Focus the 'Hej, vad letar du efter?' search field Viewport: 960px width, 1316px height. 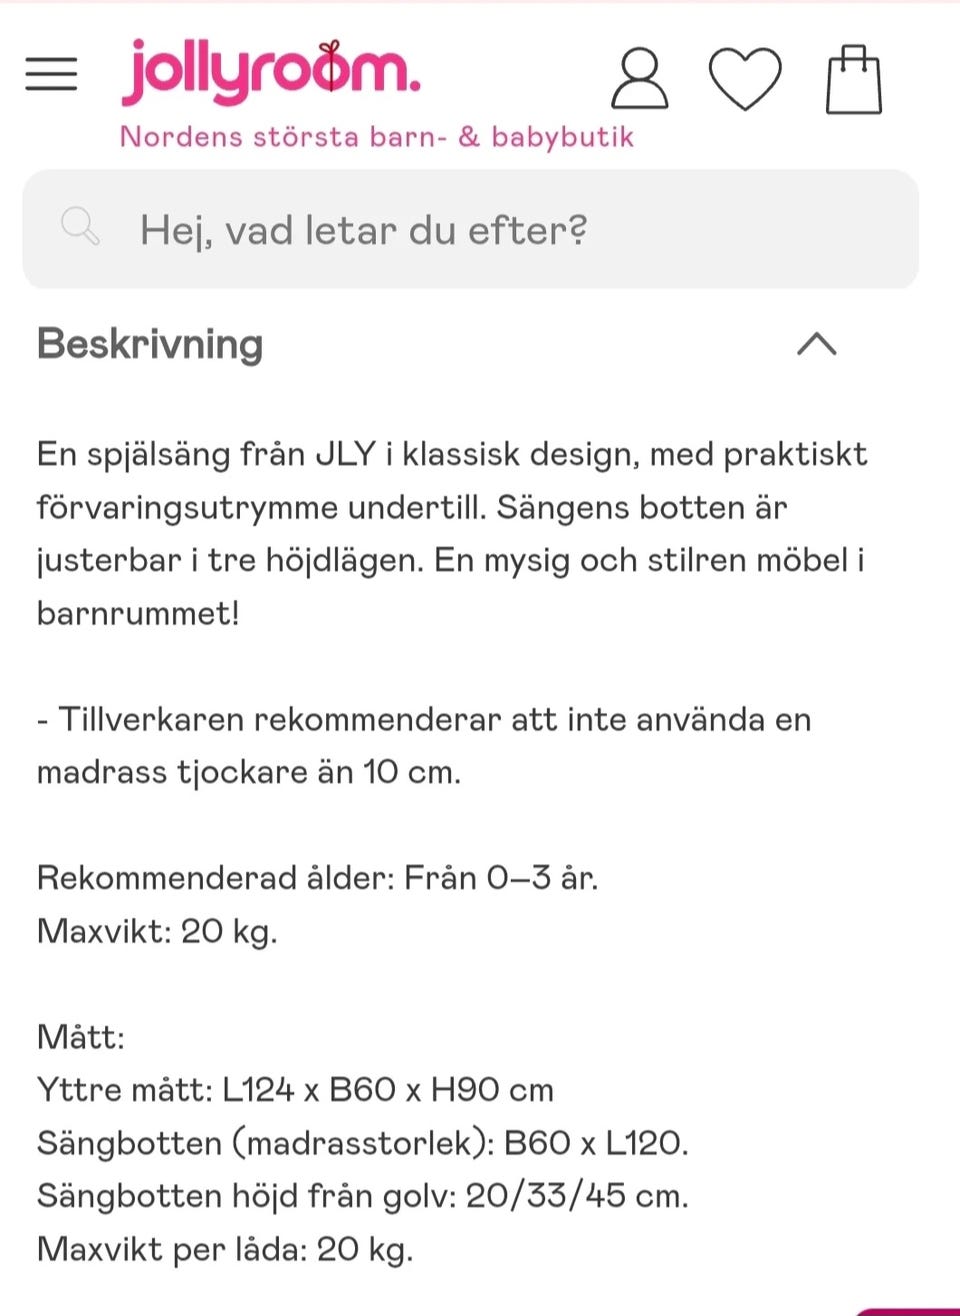pyautogui.click(x=500, y=230)
